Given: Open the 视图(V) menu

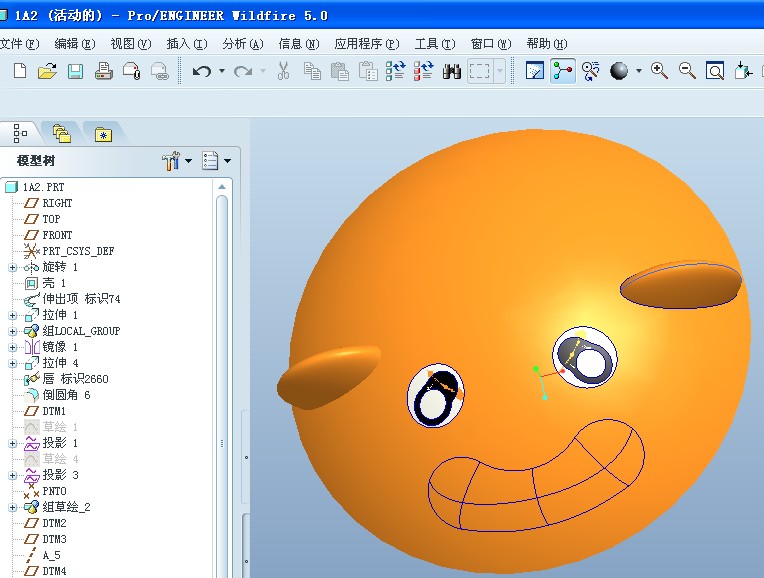Looking at the screenshot, I should coord(131,44).
